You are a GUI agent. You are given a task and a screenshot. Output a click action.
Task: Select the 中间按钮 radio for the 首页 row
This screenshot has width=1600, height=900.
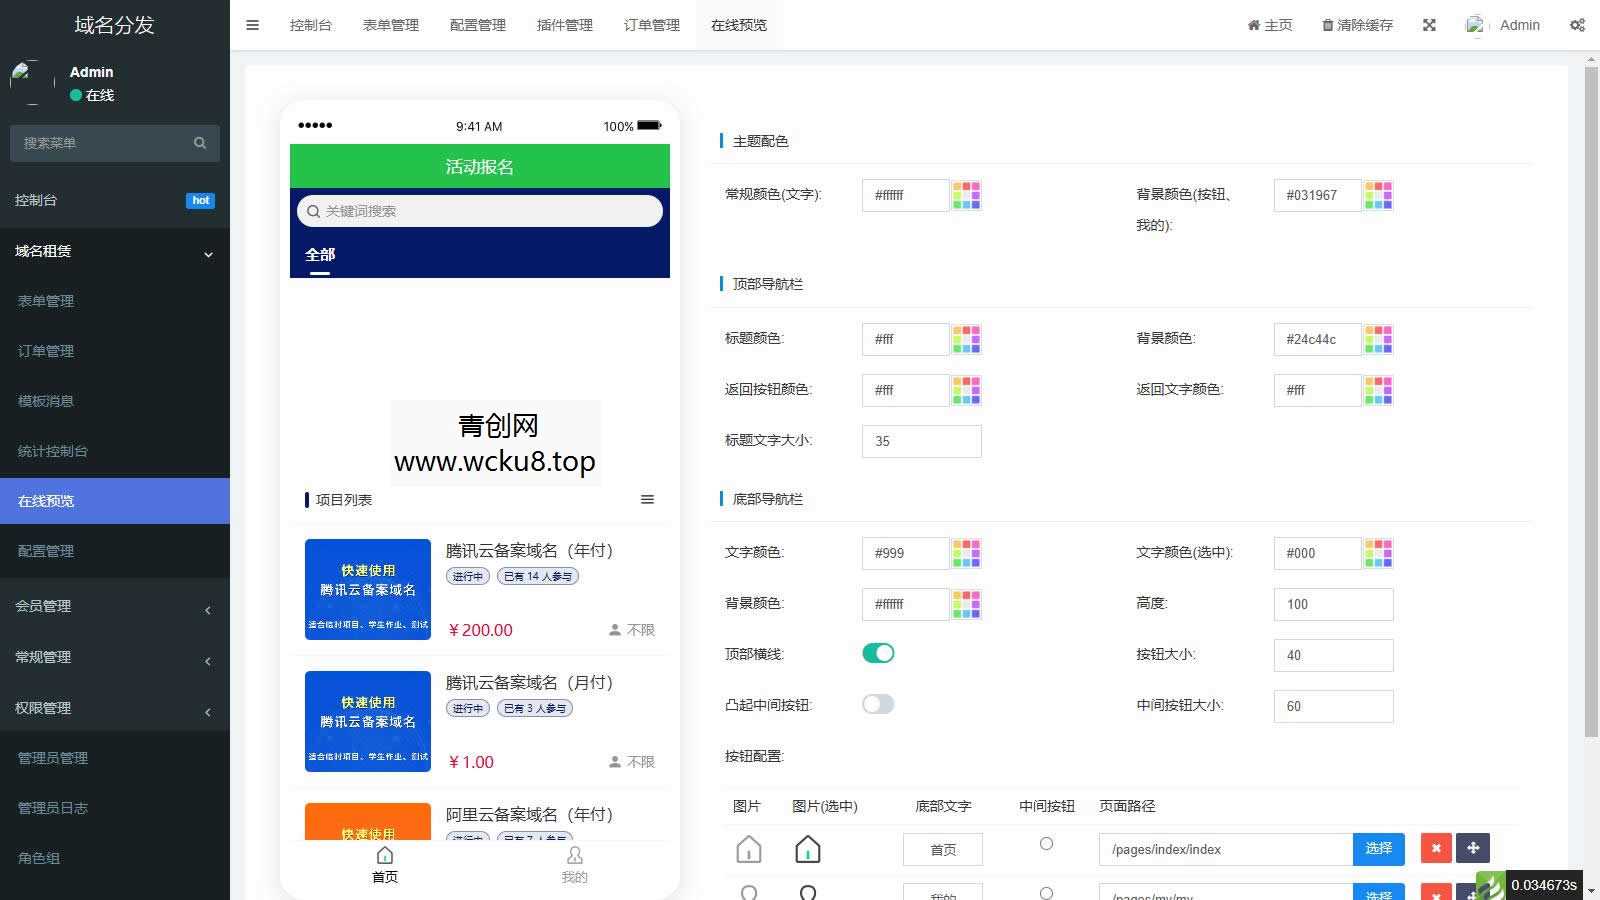tap(1046, 843)
